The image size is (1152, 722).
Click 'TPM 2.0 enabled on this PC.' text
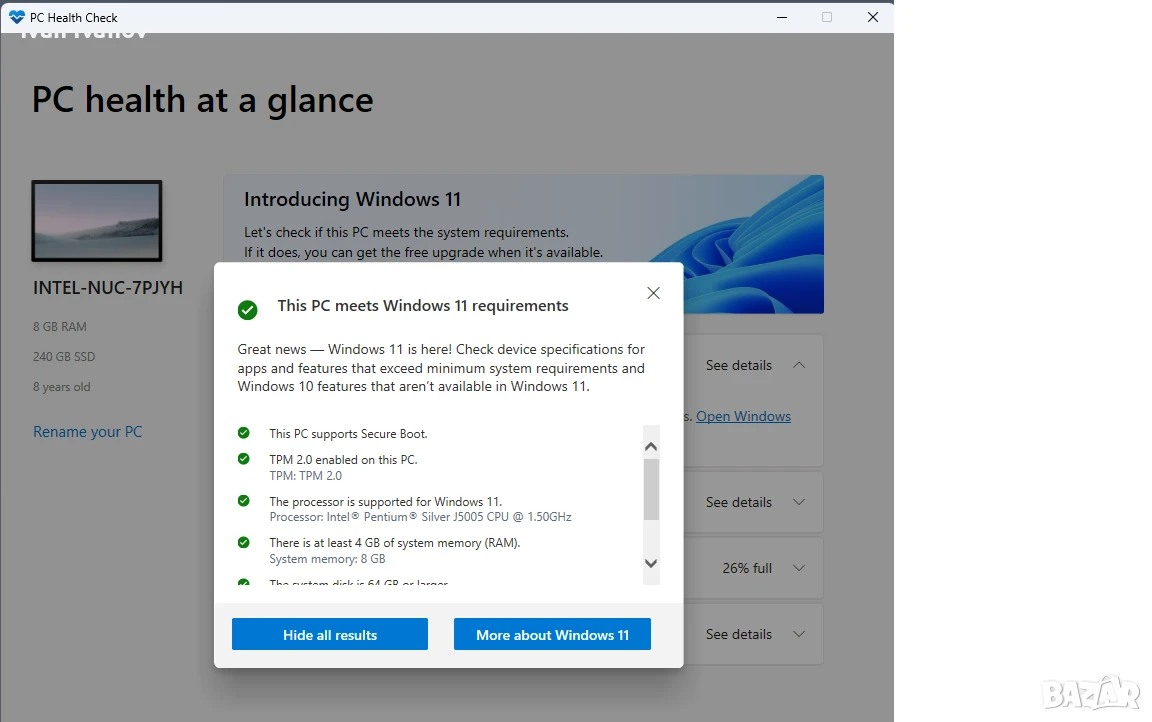(343, 460)
